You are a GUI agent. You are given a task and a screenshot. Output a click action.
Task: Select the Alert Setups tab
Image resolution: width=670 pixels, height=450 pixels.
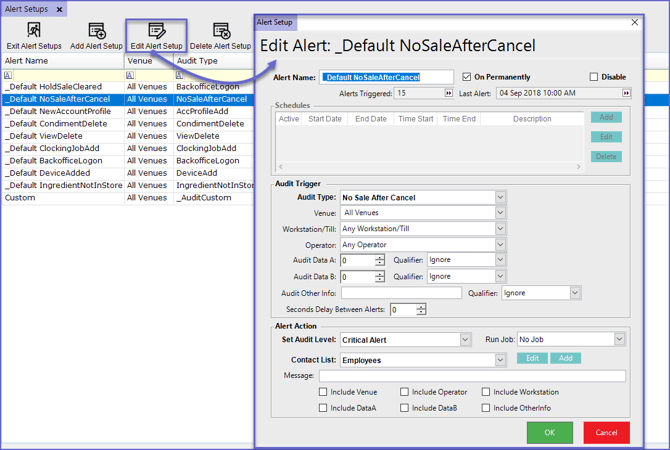[x=26, y=9]
